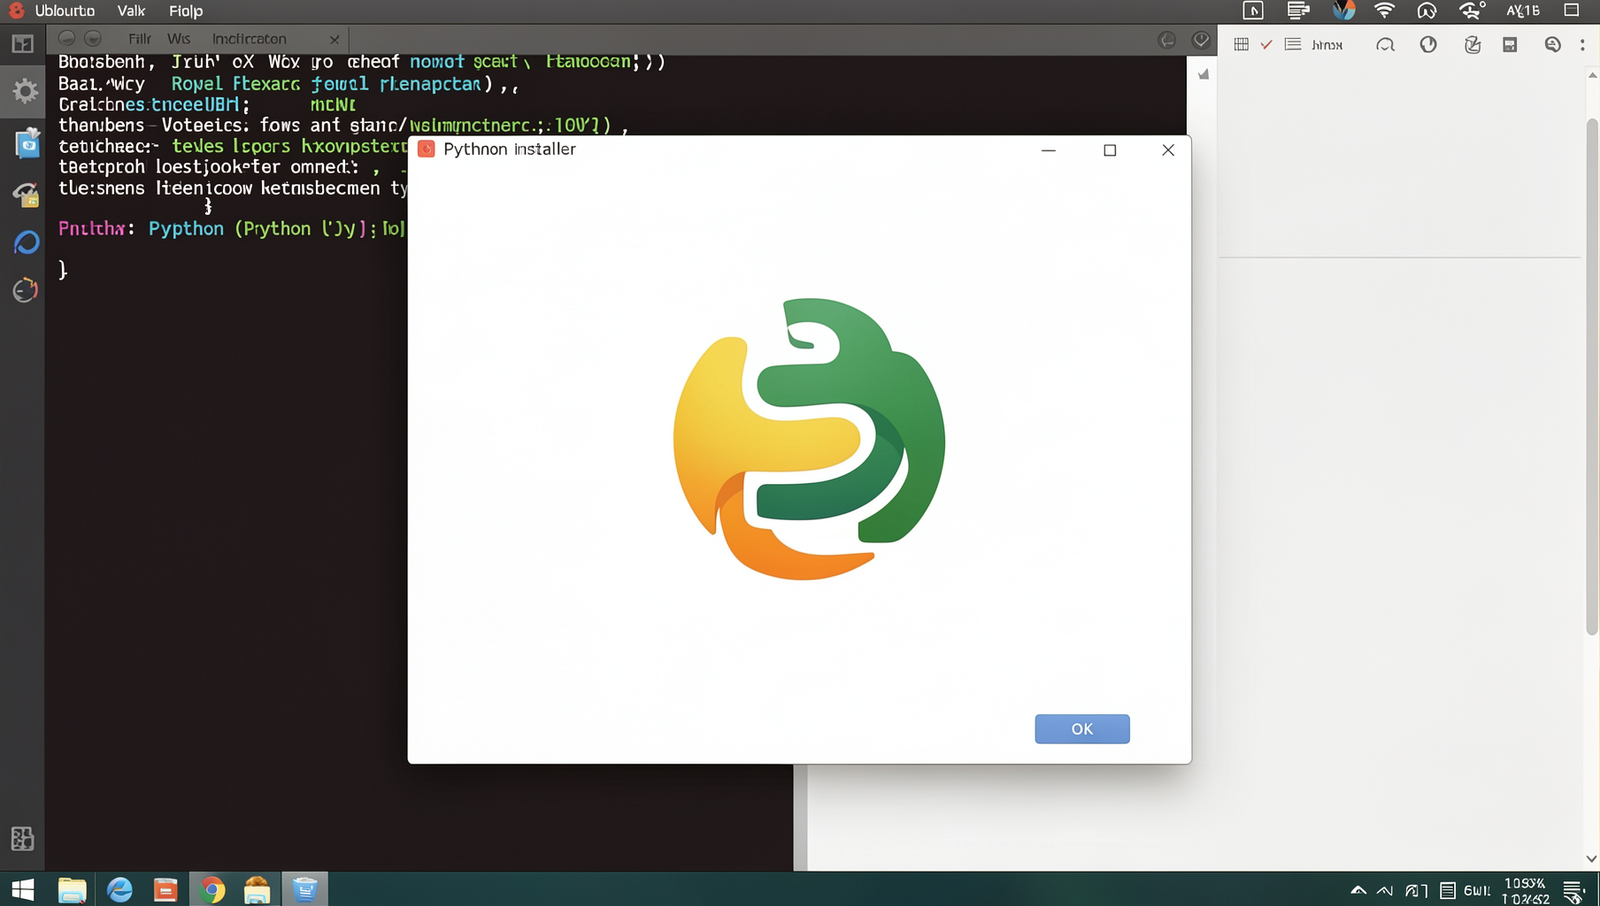Click the colorful round app icon in top bar
This screenshot has width=1600, height=906.
(1343, 10)
